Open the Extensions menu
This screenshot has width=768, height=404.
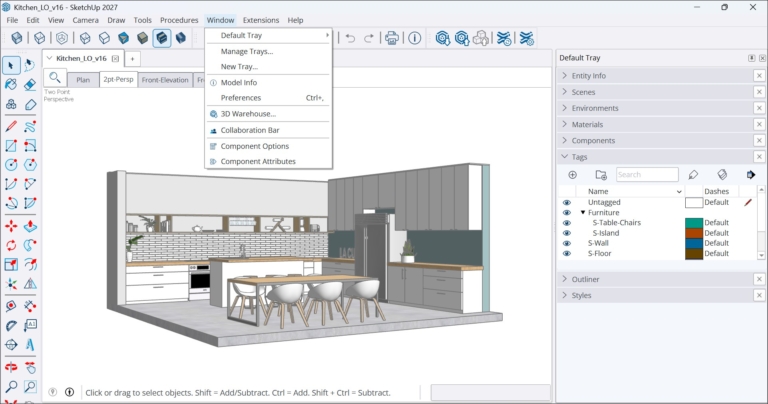point(261,20)
